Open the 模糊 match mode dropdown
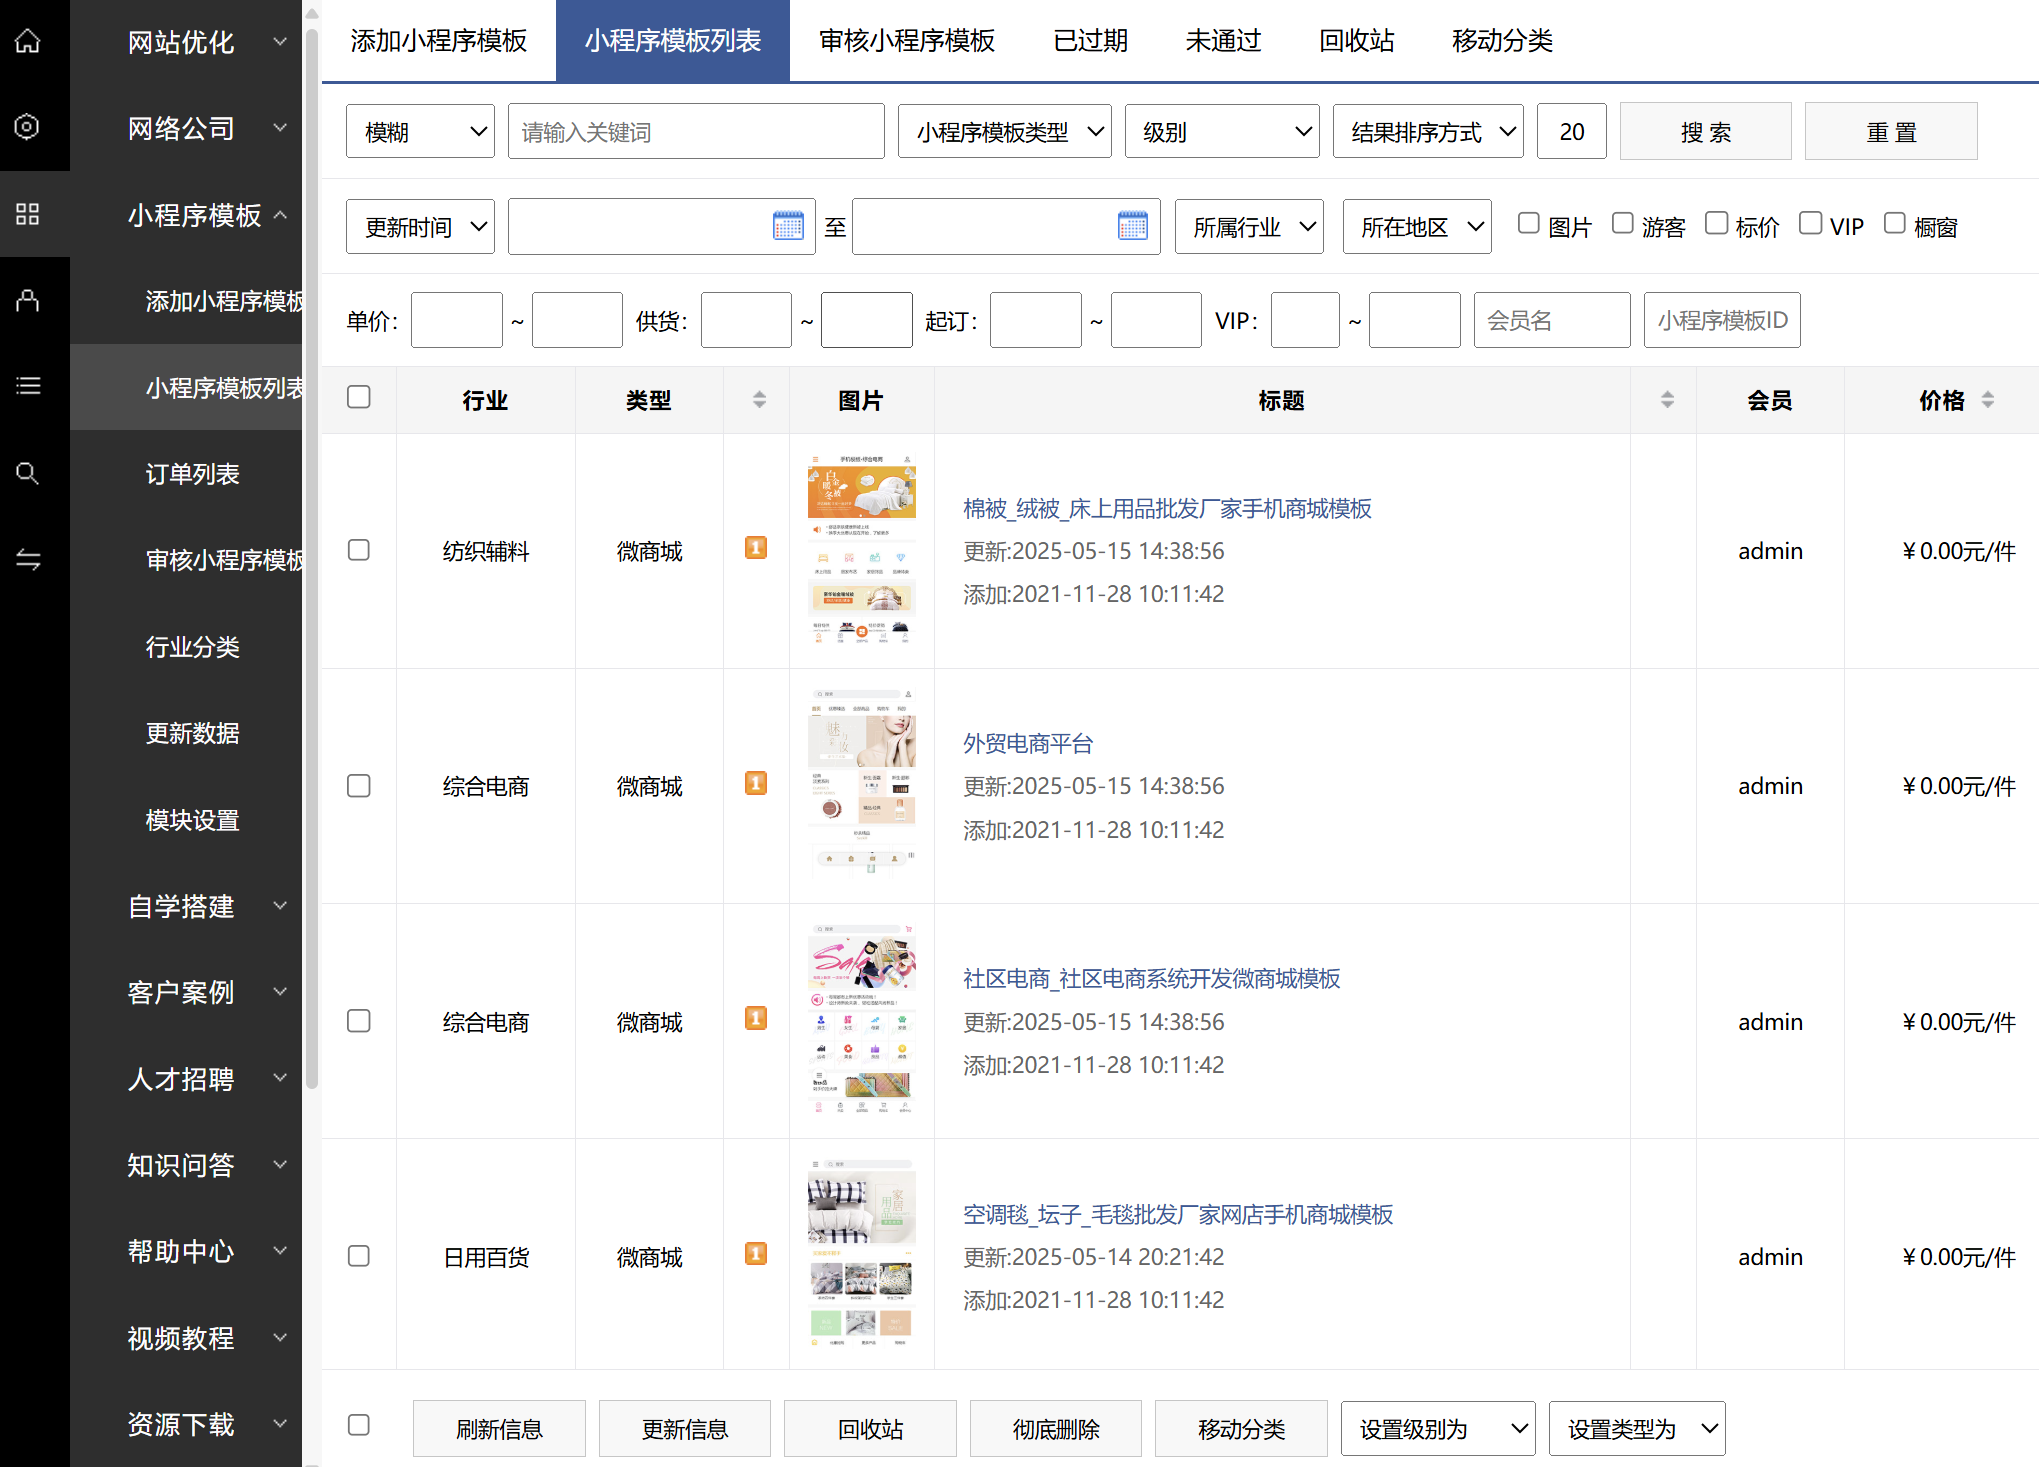Image resolution: width=2039 pixels, height=1467 pixels. click(420, 131)
